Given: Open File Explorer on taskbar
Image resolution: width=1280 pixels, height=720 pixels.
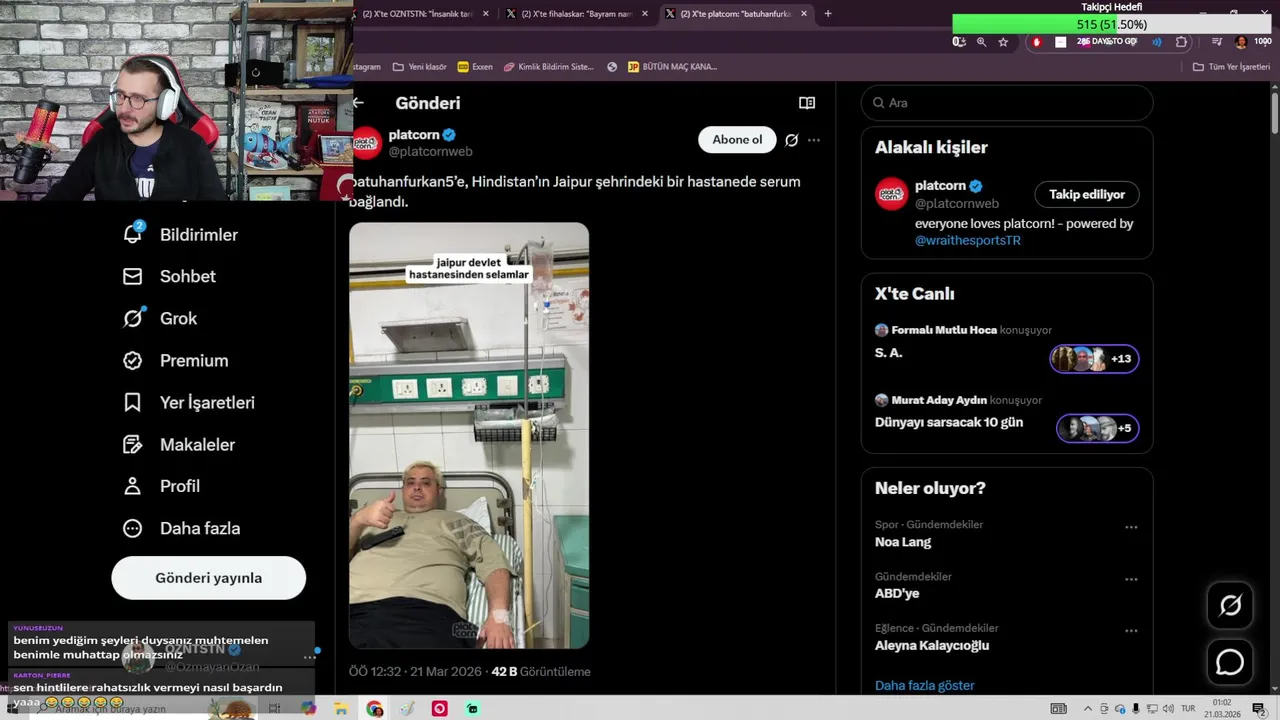Looking at the screenshot, I should click(x=341, y=709).
